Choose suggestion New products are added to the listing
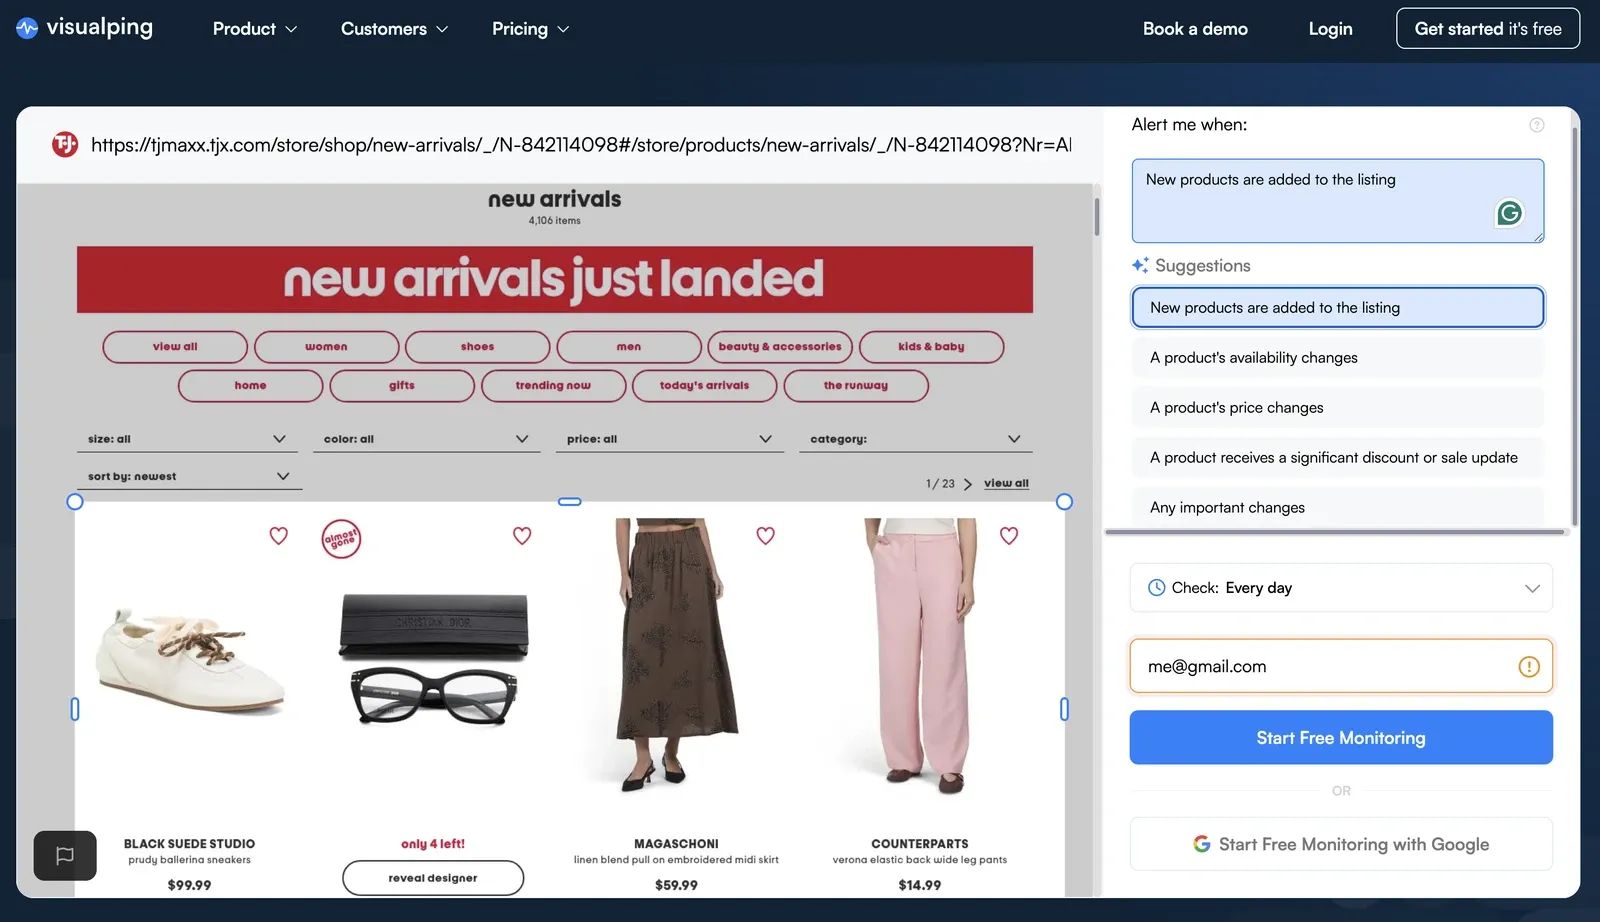 click(1338, 308)
